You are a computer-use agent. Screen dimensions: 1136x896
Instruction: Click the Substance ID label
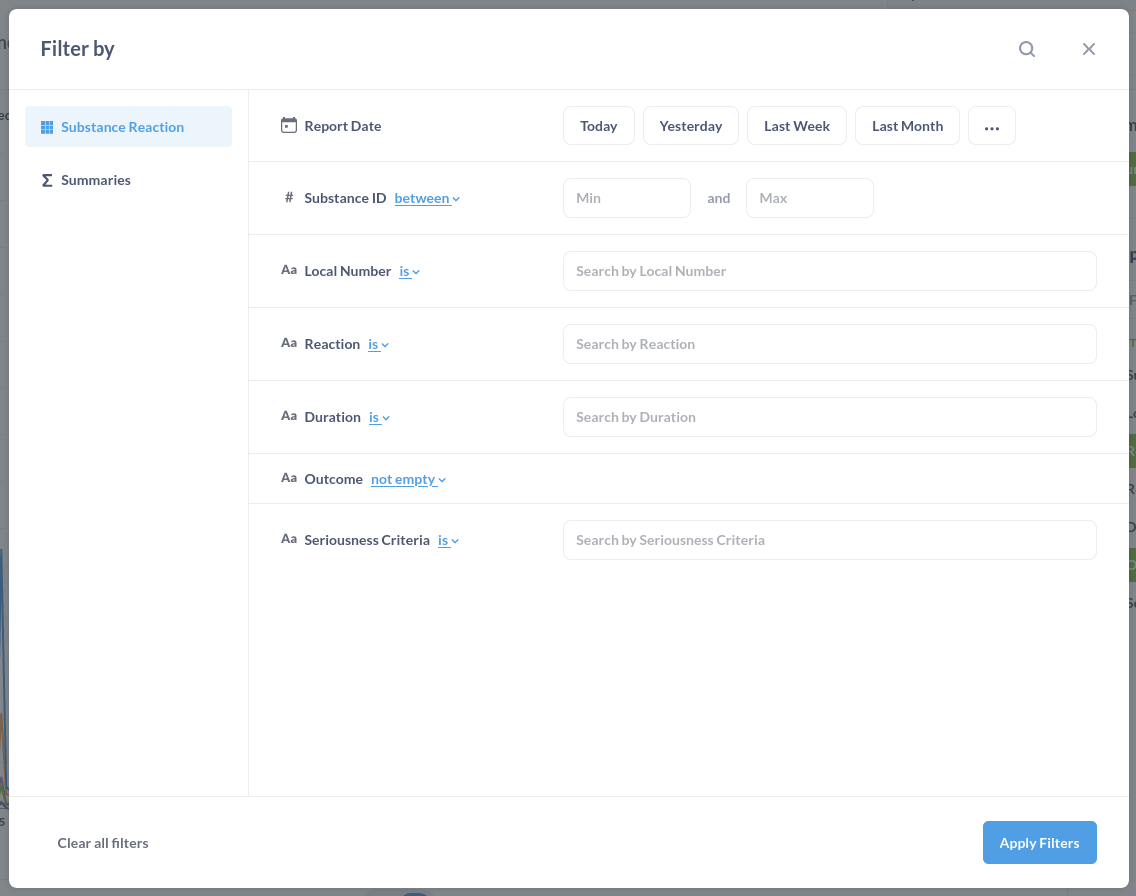[345, 198]
